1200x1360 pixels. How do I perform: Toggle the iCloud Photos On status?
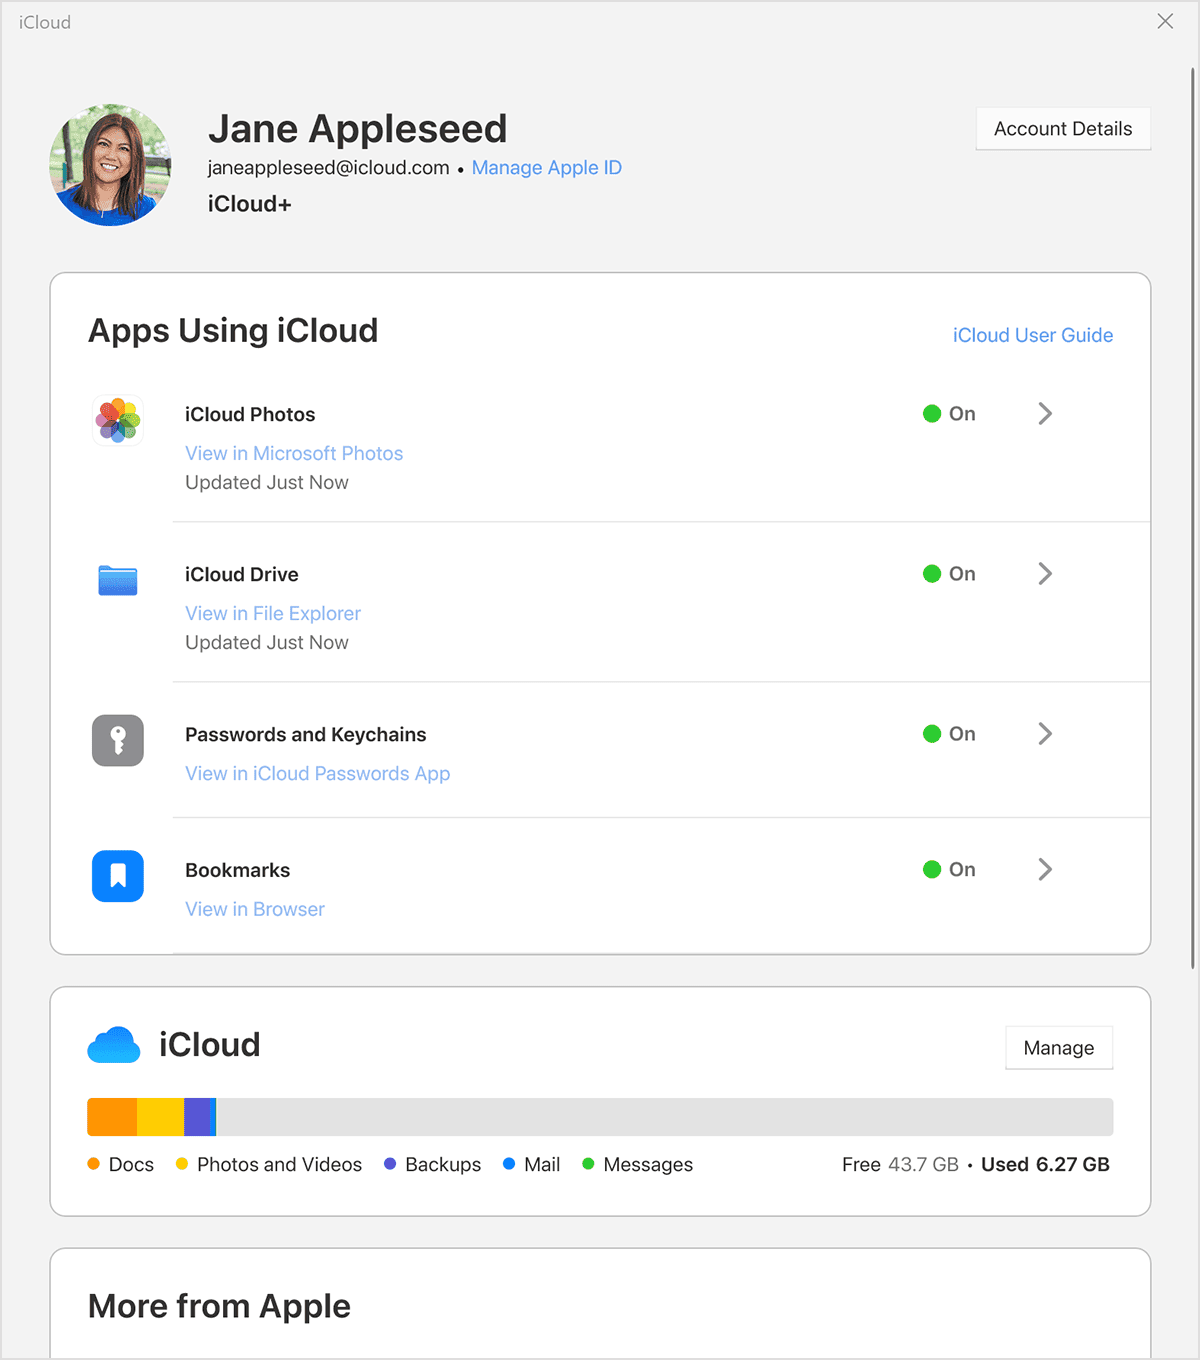[949, 414]
